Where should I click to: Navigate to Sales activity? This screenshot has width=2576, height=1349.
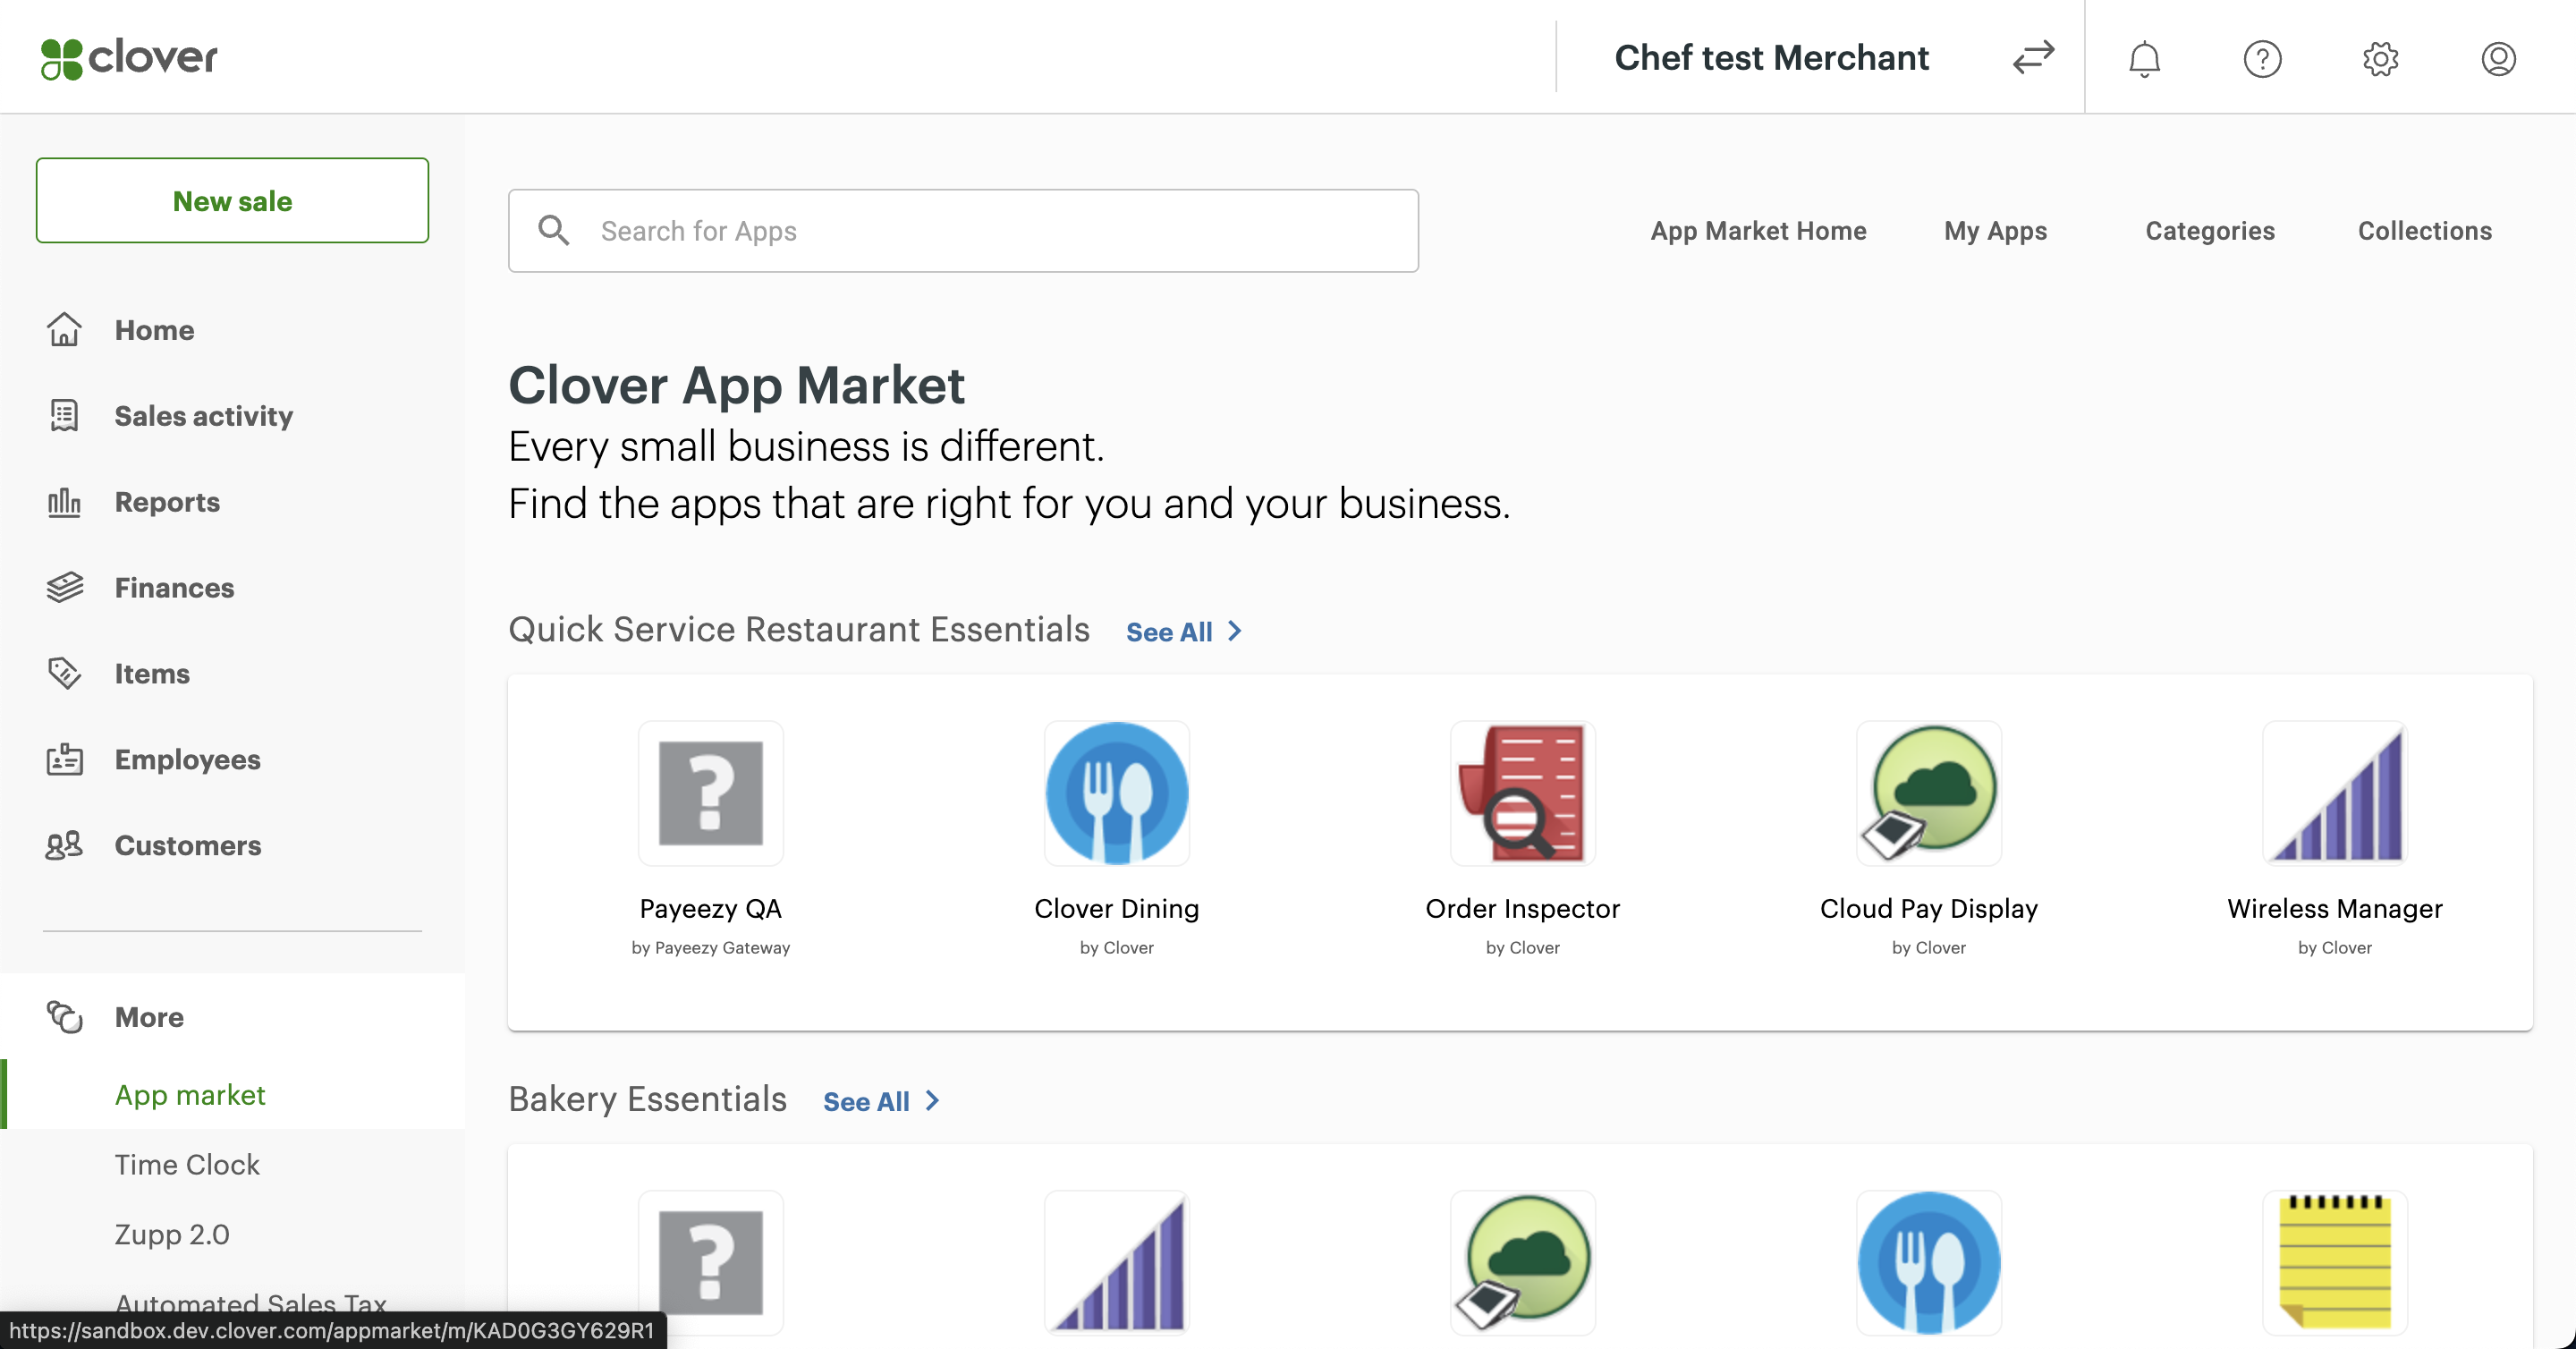[x=203, y=416]
